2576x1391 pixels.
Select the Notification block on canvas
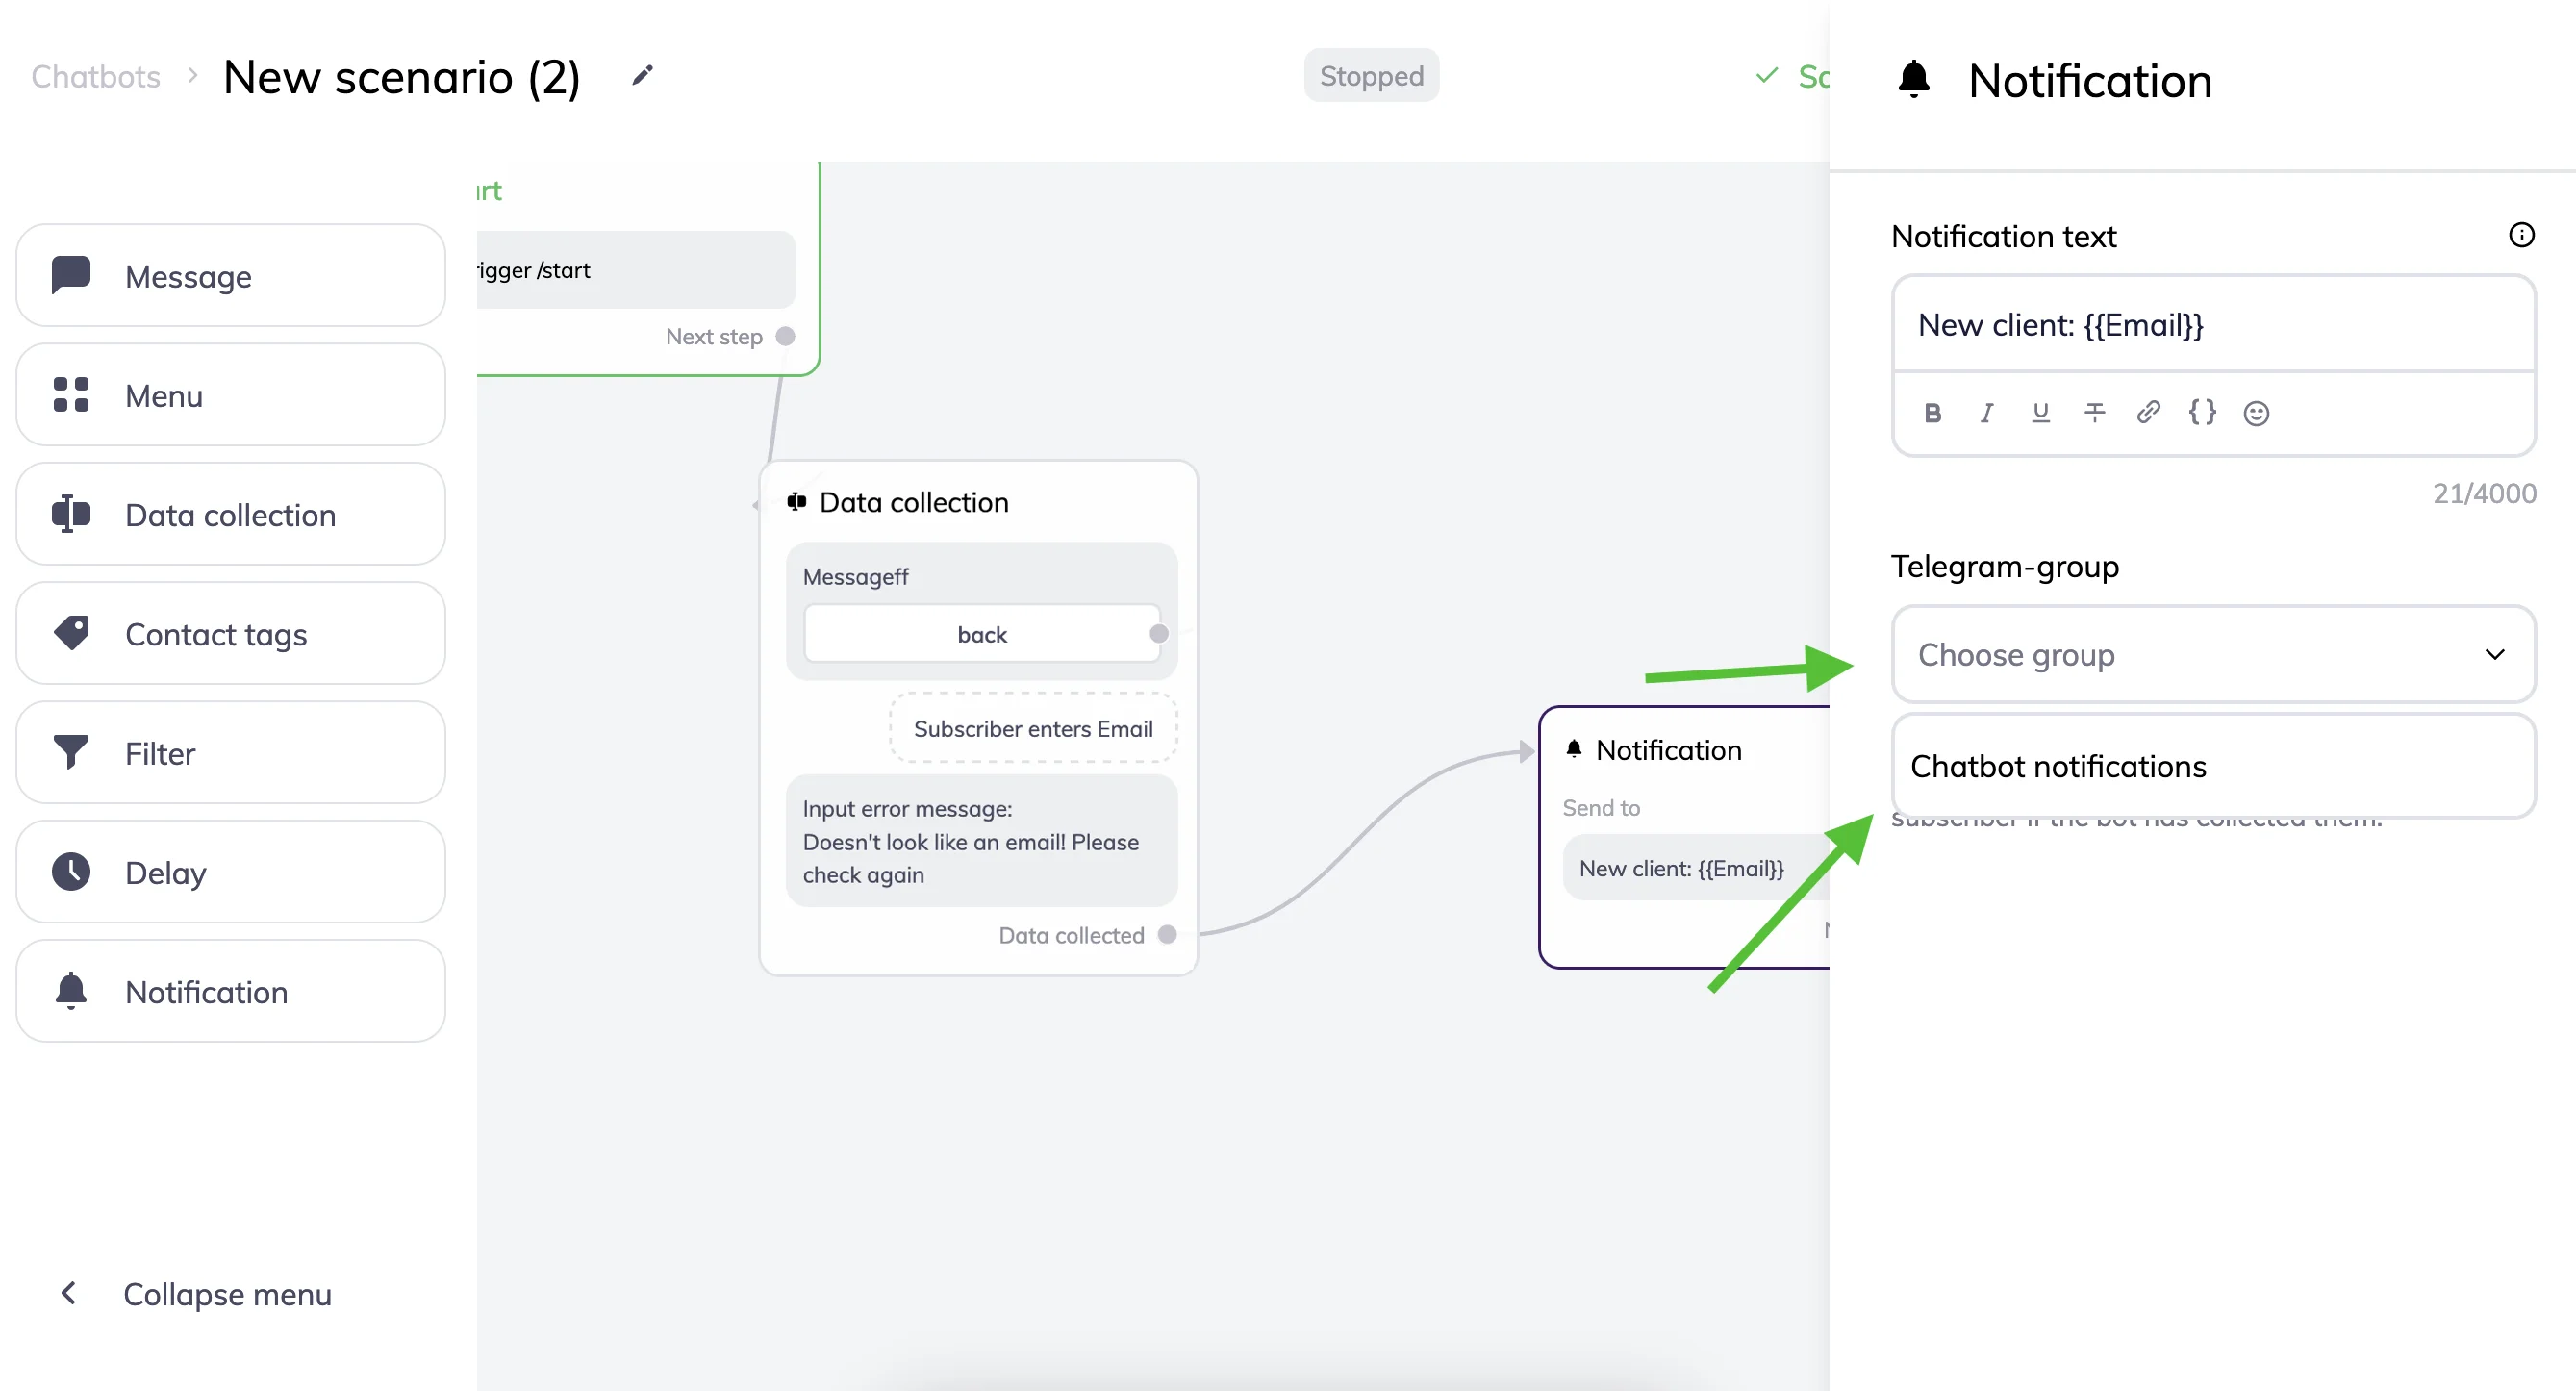(x=1685, y=837)
